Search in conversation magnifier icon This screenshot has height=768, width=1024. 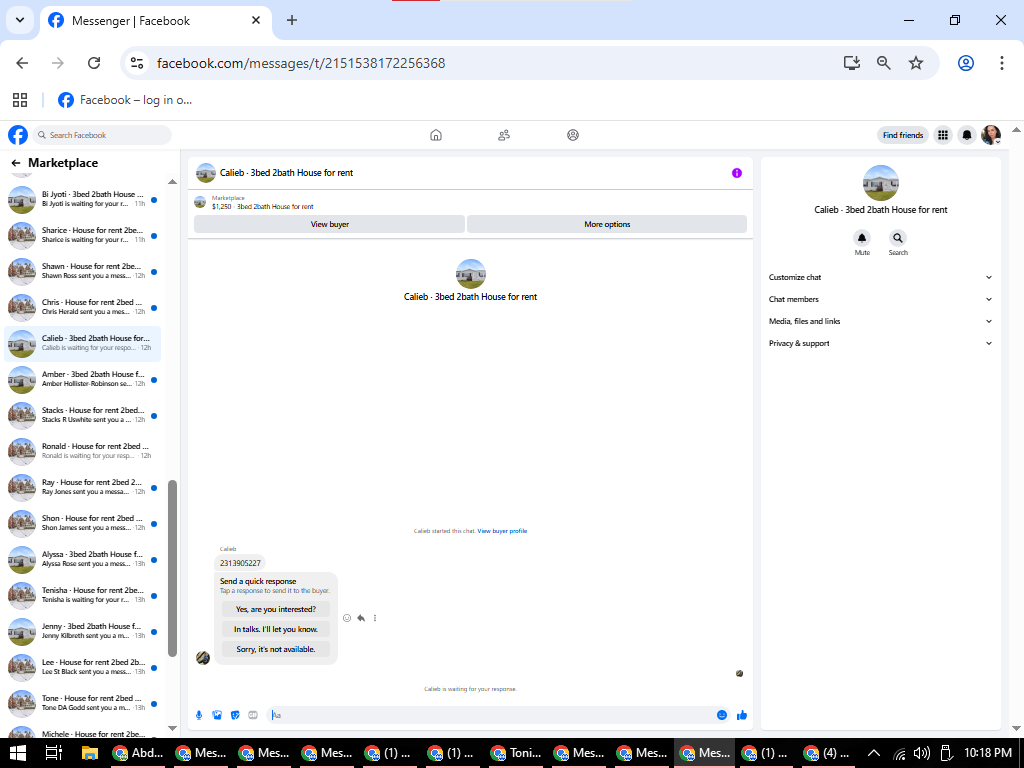pos(898,238)
